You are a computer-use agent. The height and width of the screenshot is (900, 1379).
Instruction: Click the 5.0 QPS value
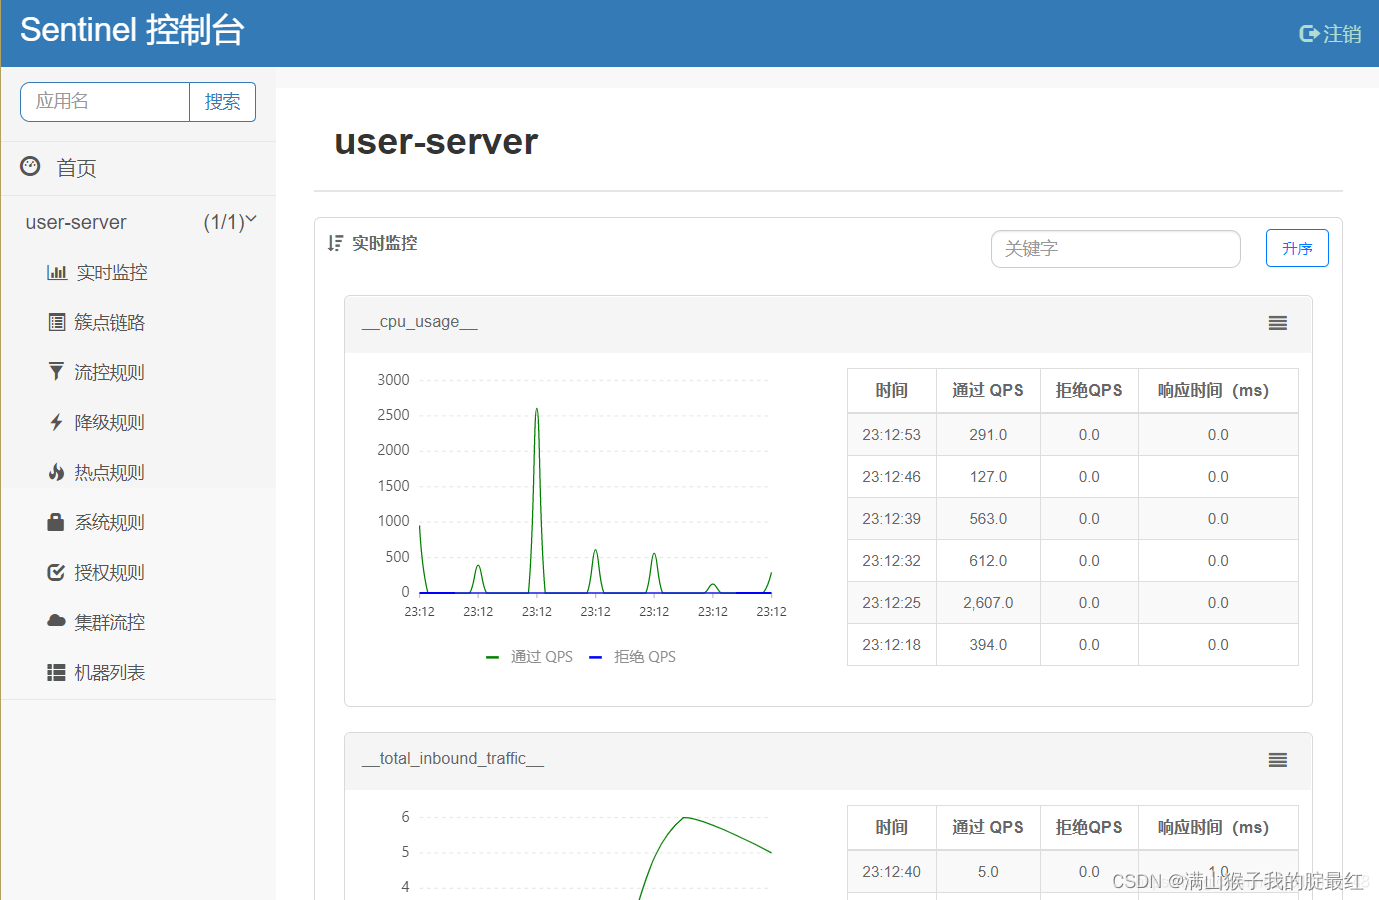pyautogui.click(x=988, y=872)
